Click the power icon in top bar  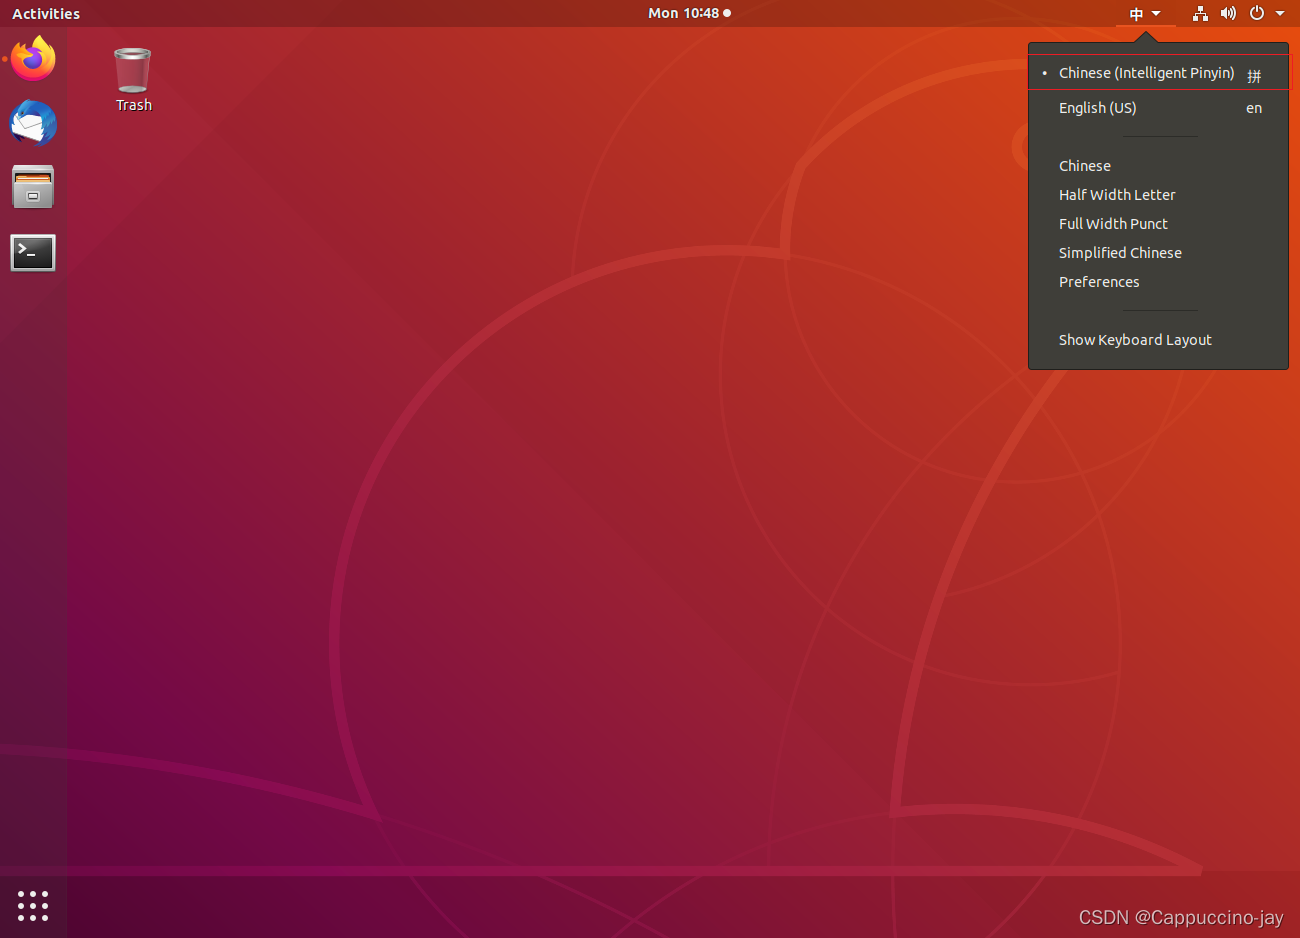click(1257, 13)
